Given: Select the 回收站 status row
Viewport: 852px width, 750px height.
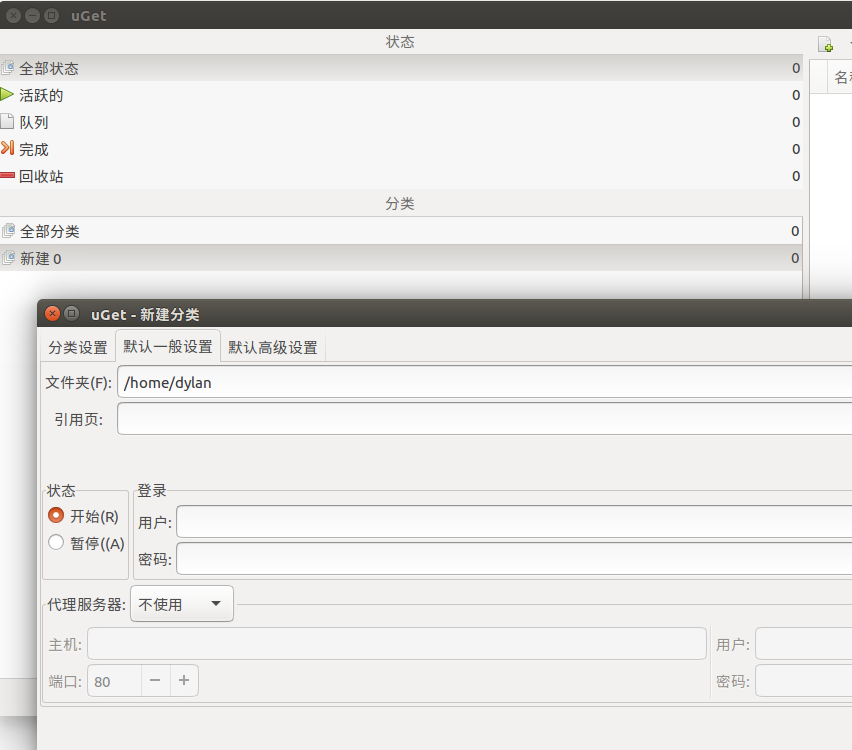Looking at the screenshot, I should (x=401, y=176).
